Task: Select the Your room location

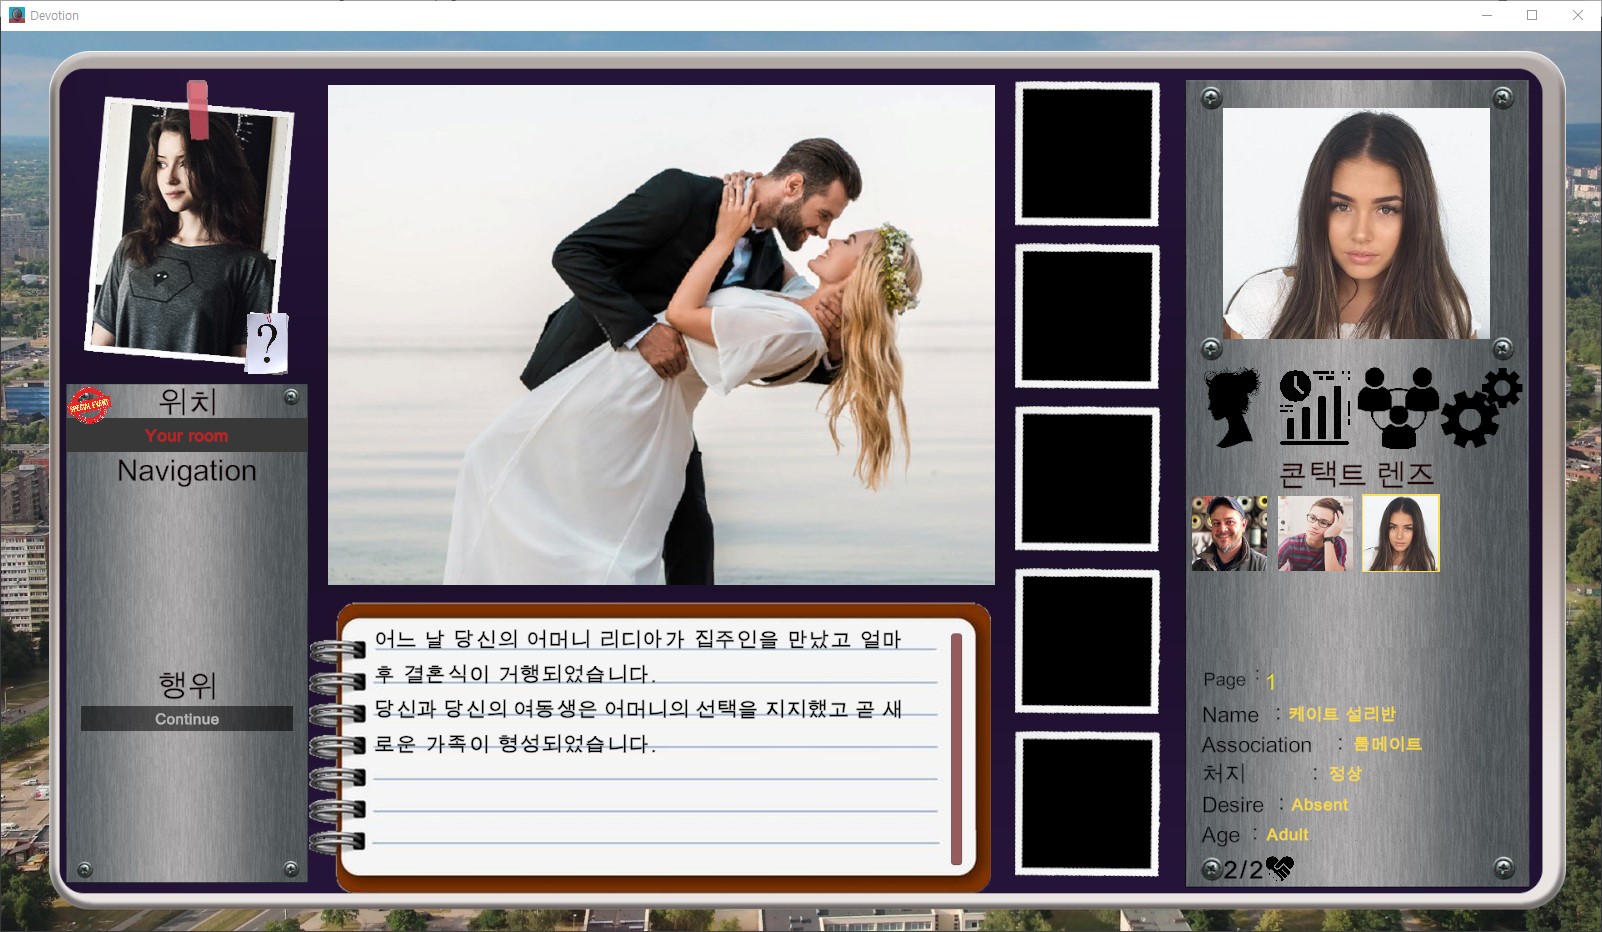Action: point(186,436)
